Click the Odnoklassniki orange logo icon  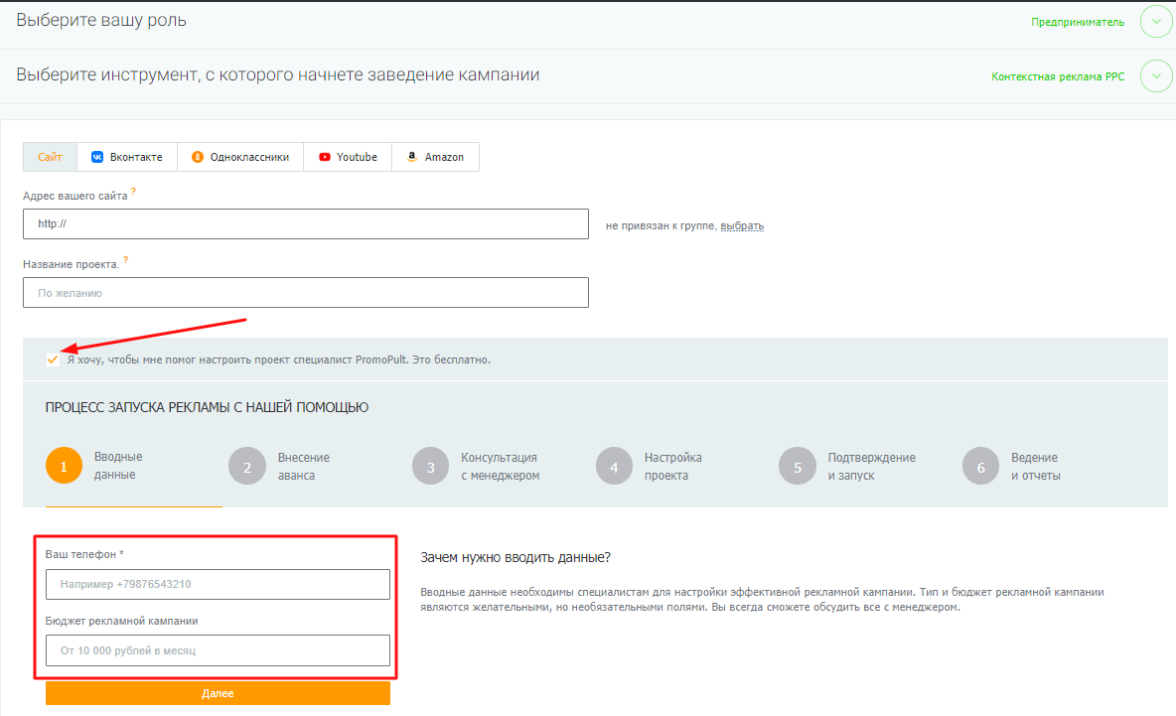[x=198, y=157]
